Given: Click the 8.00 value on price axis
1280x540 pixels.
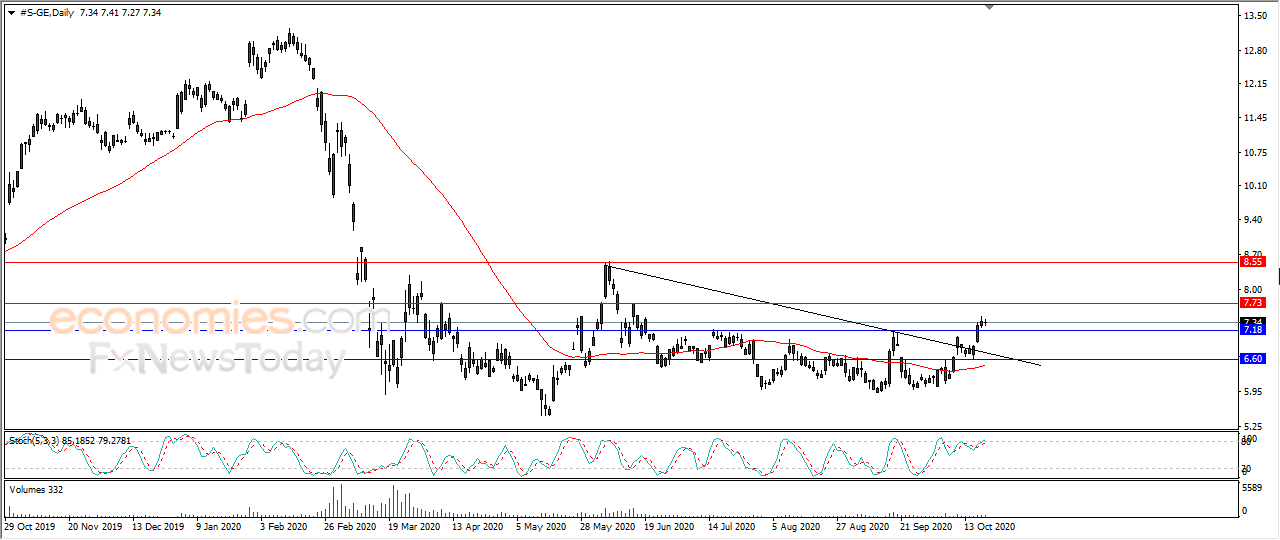Looking at the screenshot, I should pyautogui.click(x=1254, y=288).
